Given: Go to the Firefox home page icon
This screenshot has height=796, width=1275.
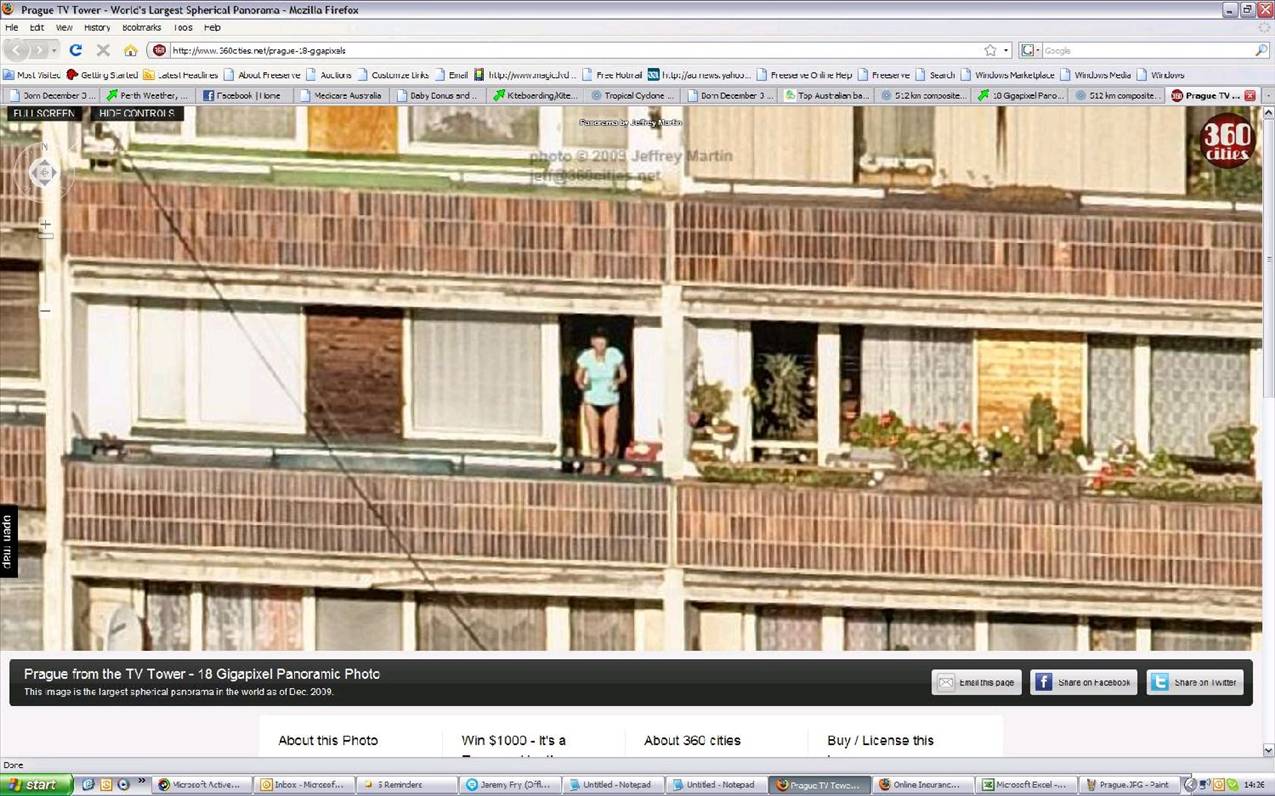Looking at the screenshot, I should 130,50.
